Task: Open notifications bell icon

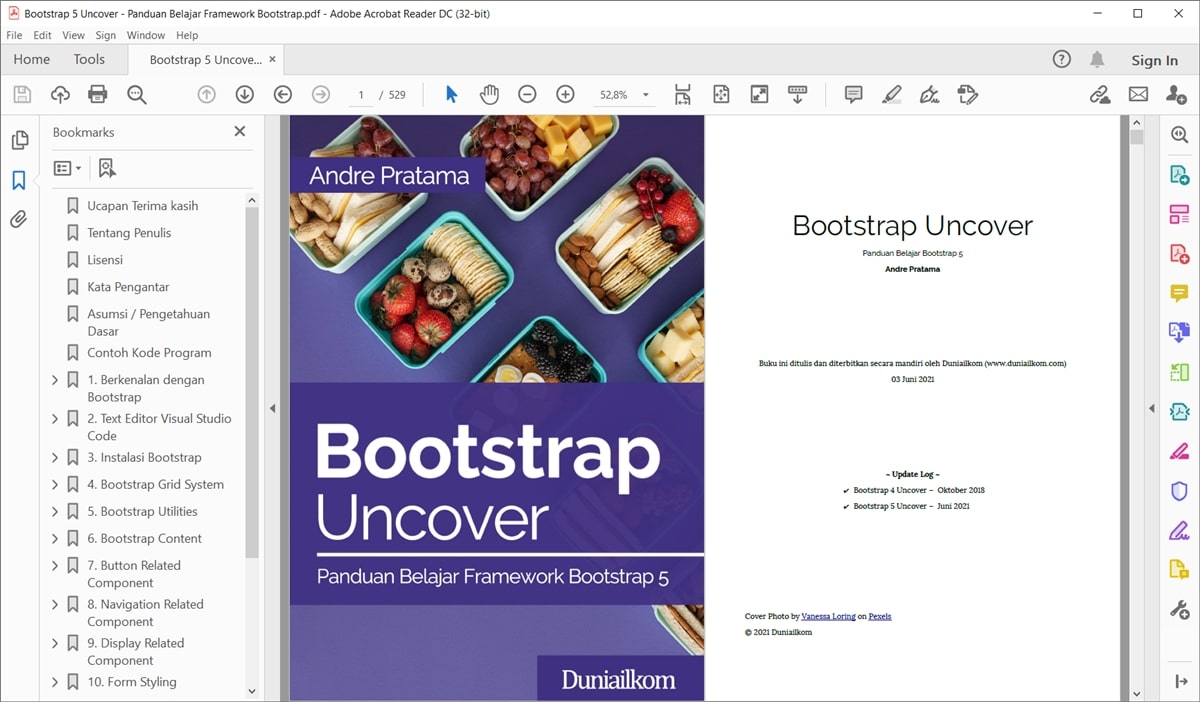Action: pos(1098,60)
